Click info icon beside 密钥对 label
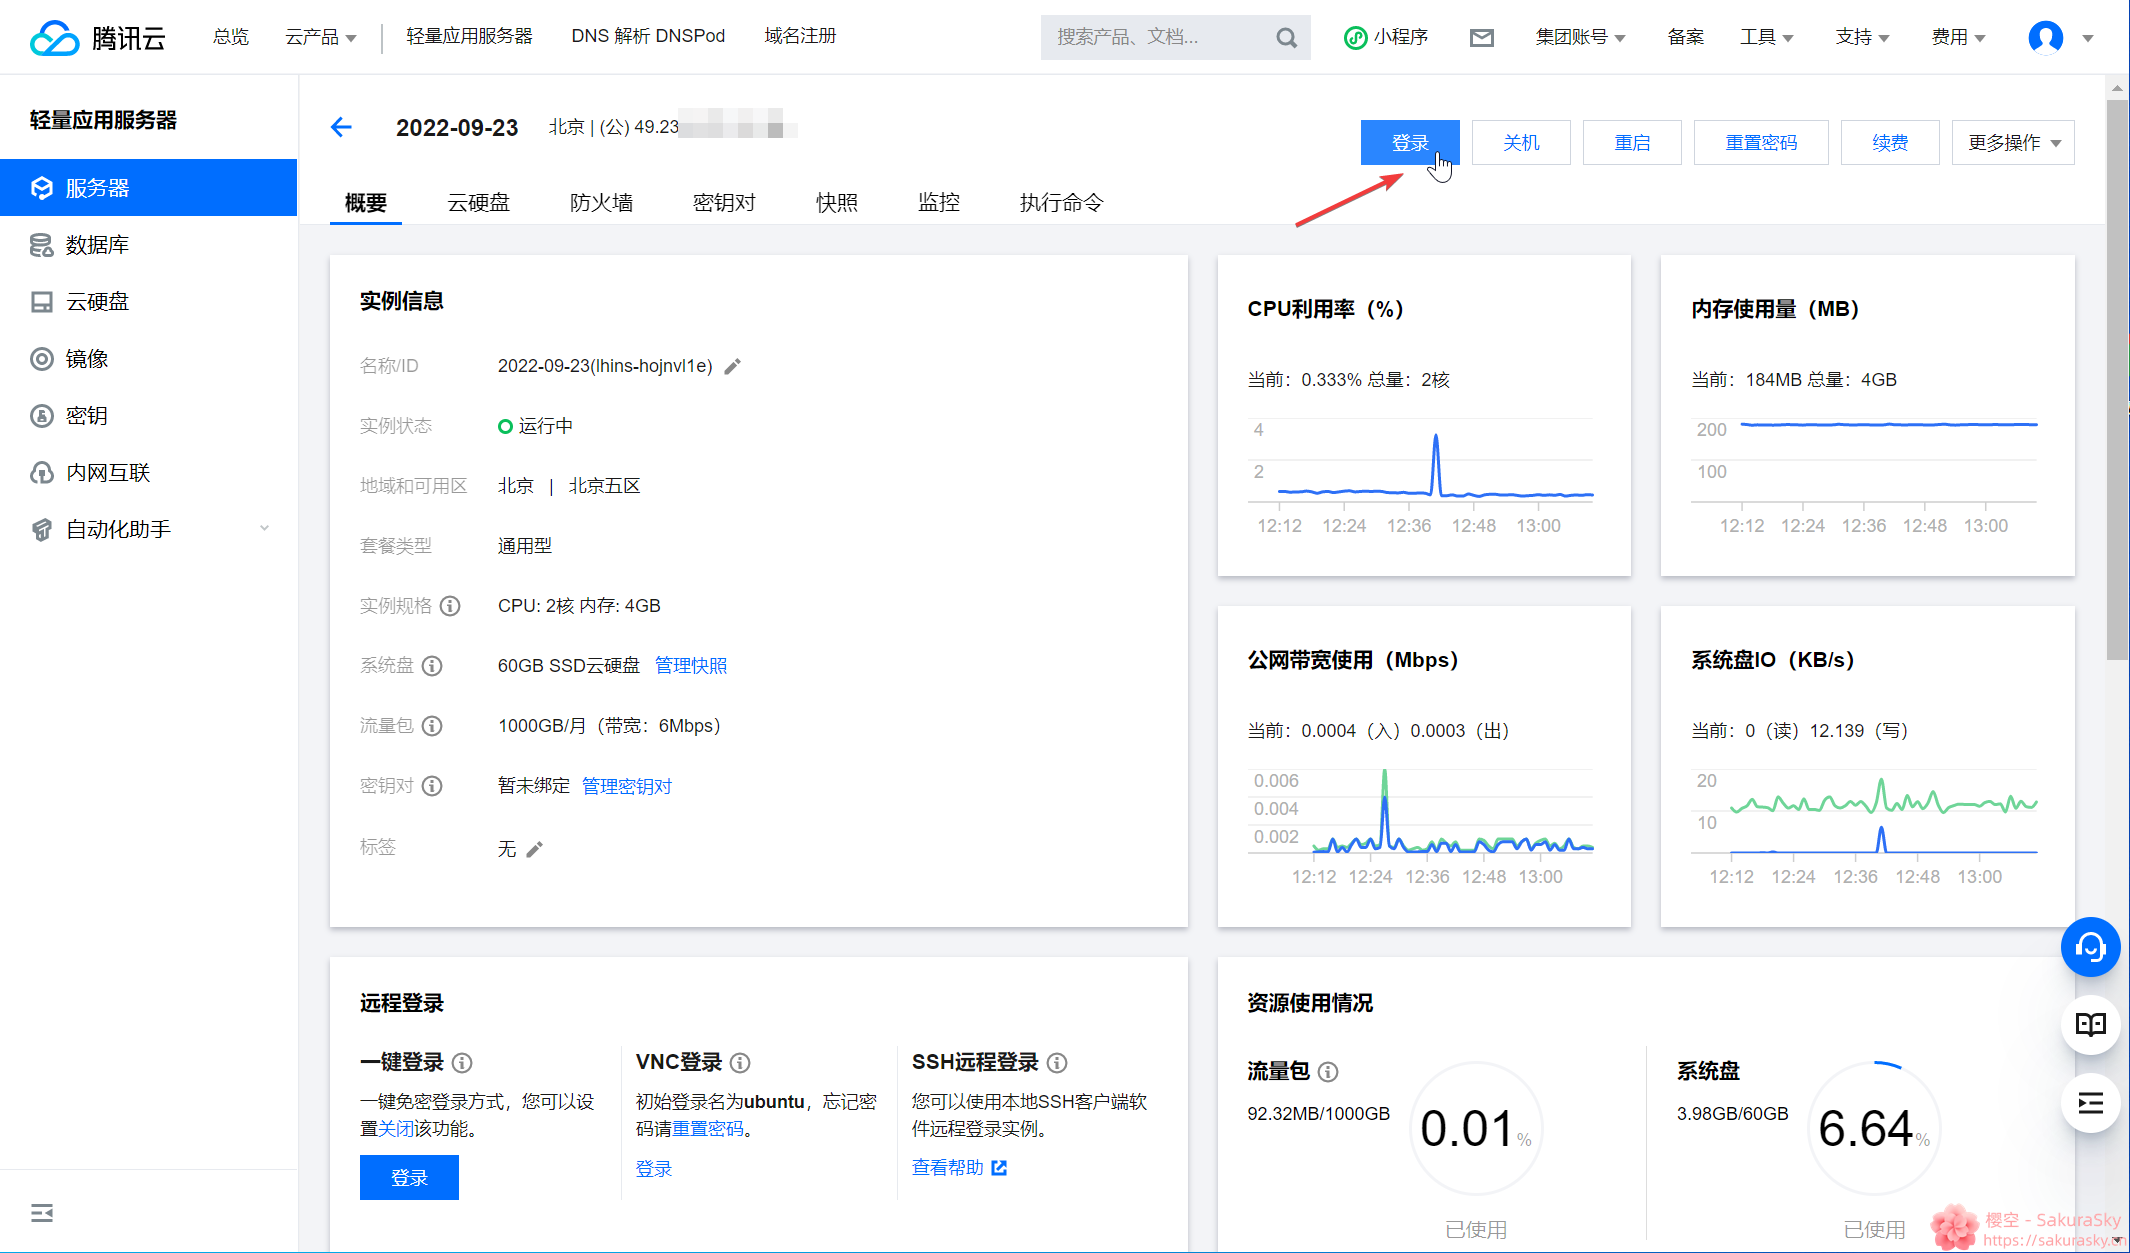2130x1253 pixels. pyautogui.click(x=432, y=786)
